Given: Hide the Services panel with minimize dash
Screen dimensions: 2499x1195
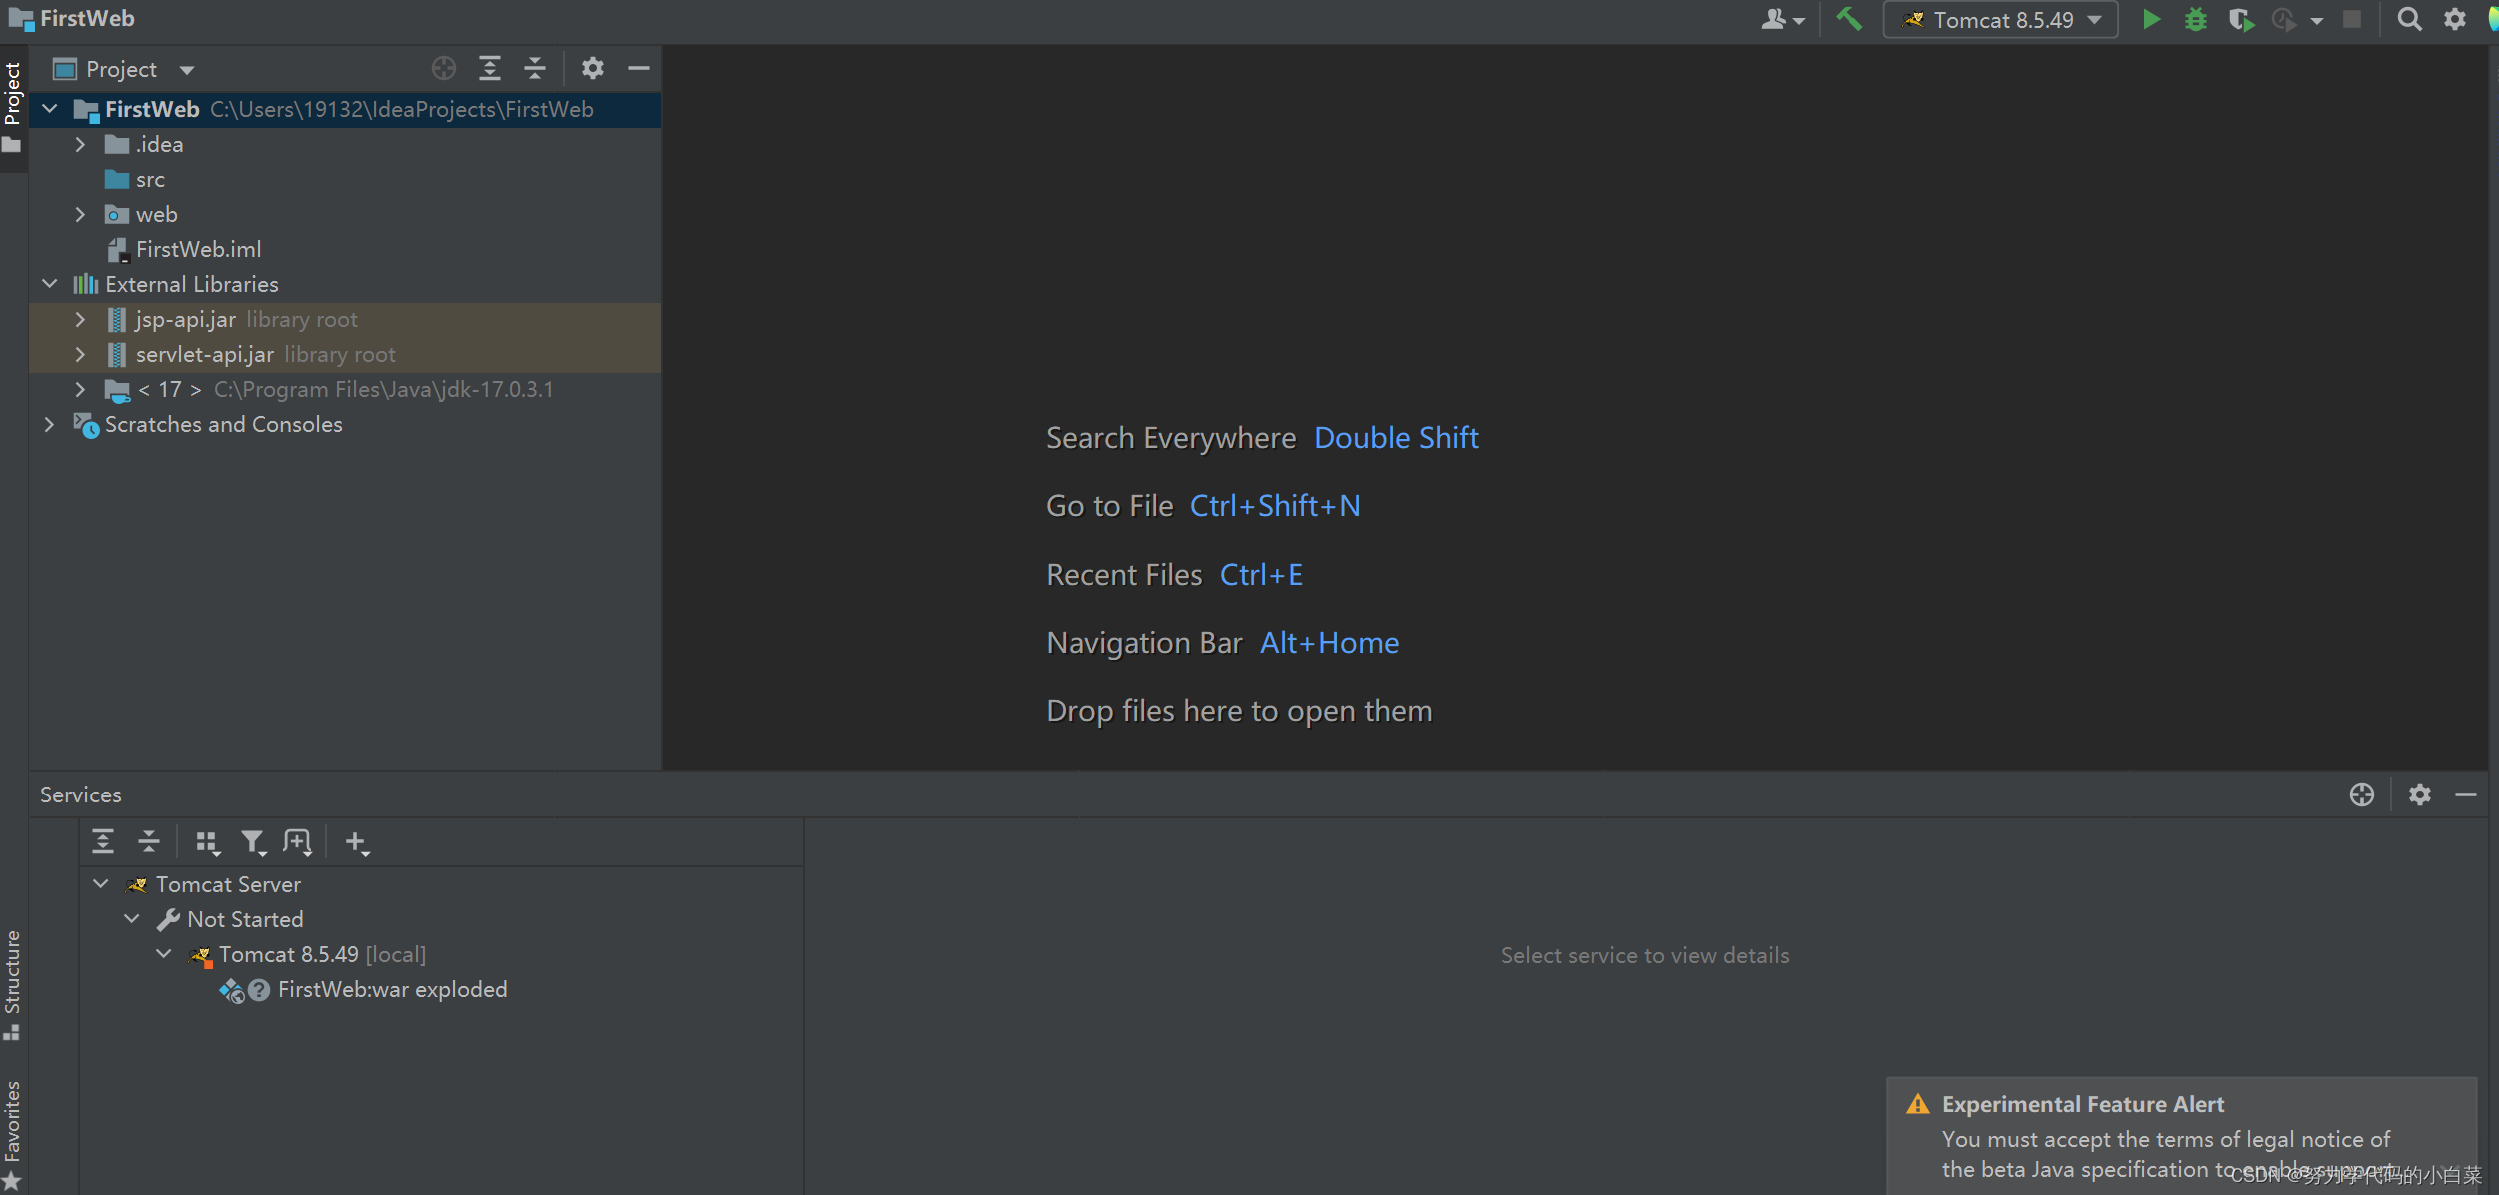Looking at the screenshot, I should 2465,795.
